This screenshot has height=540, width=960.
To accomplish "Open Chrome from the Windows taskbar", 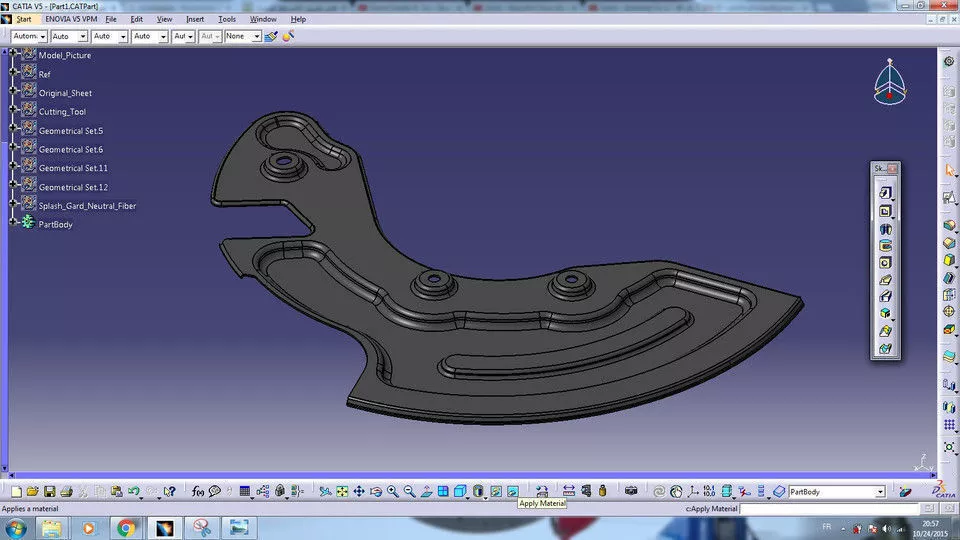I will tap(126, 528).
